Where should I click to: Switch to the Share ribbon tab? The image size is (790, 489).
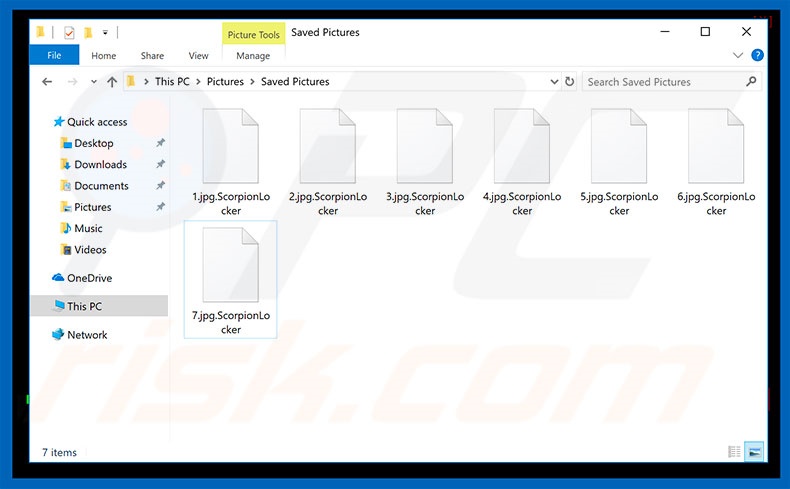(152, 55)
